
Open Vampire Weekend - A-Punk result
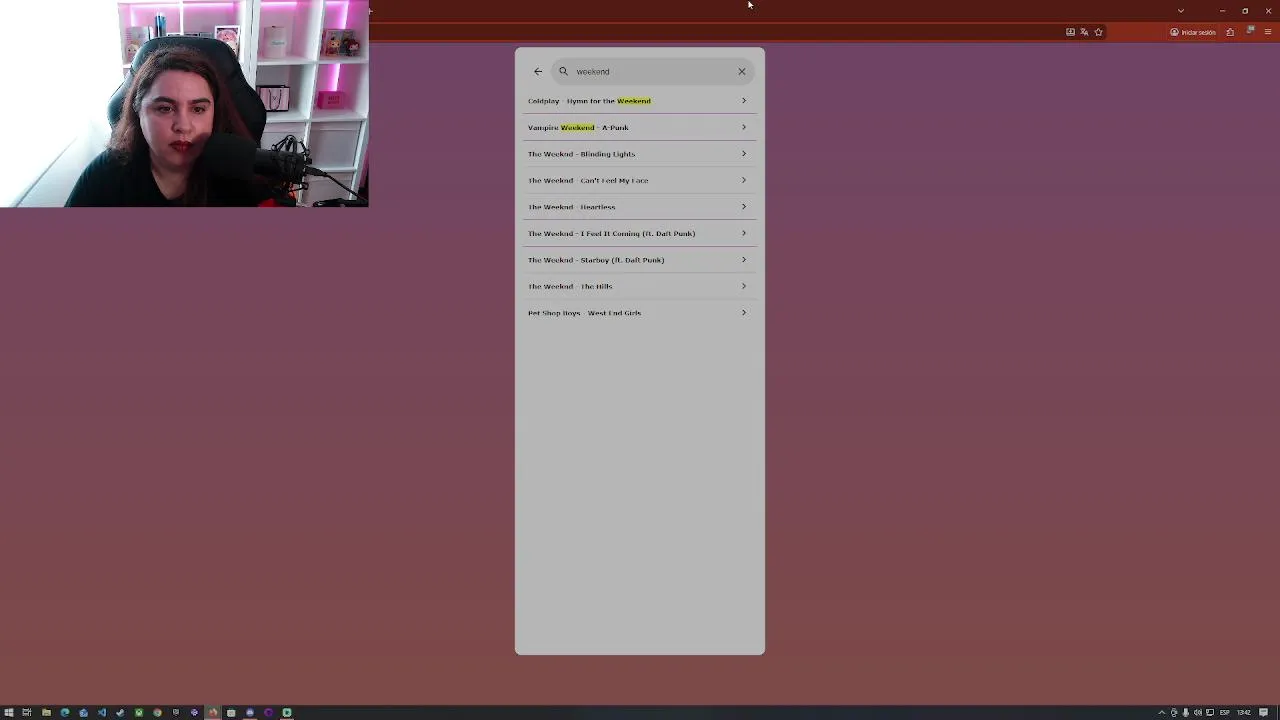click(x=640, y=127)
